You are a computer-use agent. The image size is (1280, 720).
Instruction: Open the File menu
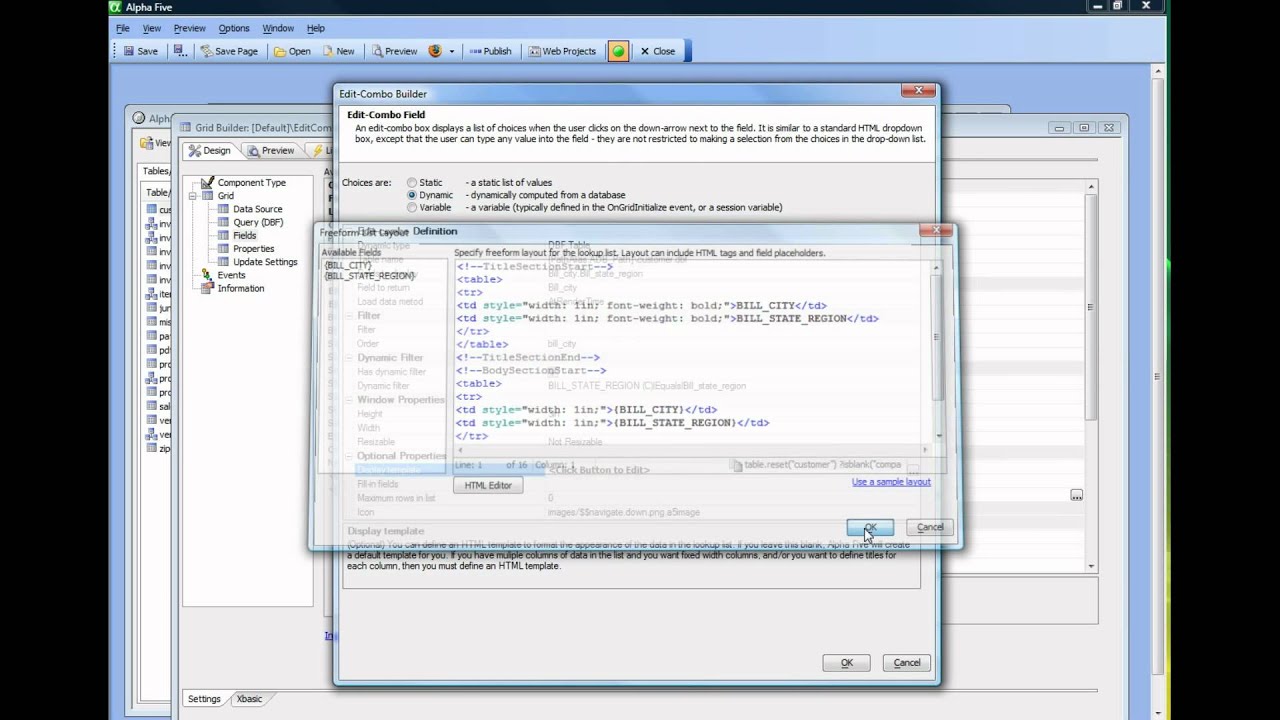point(123,28)
